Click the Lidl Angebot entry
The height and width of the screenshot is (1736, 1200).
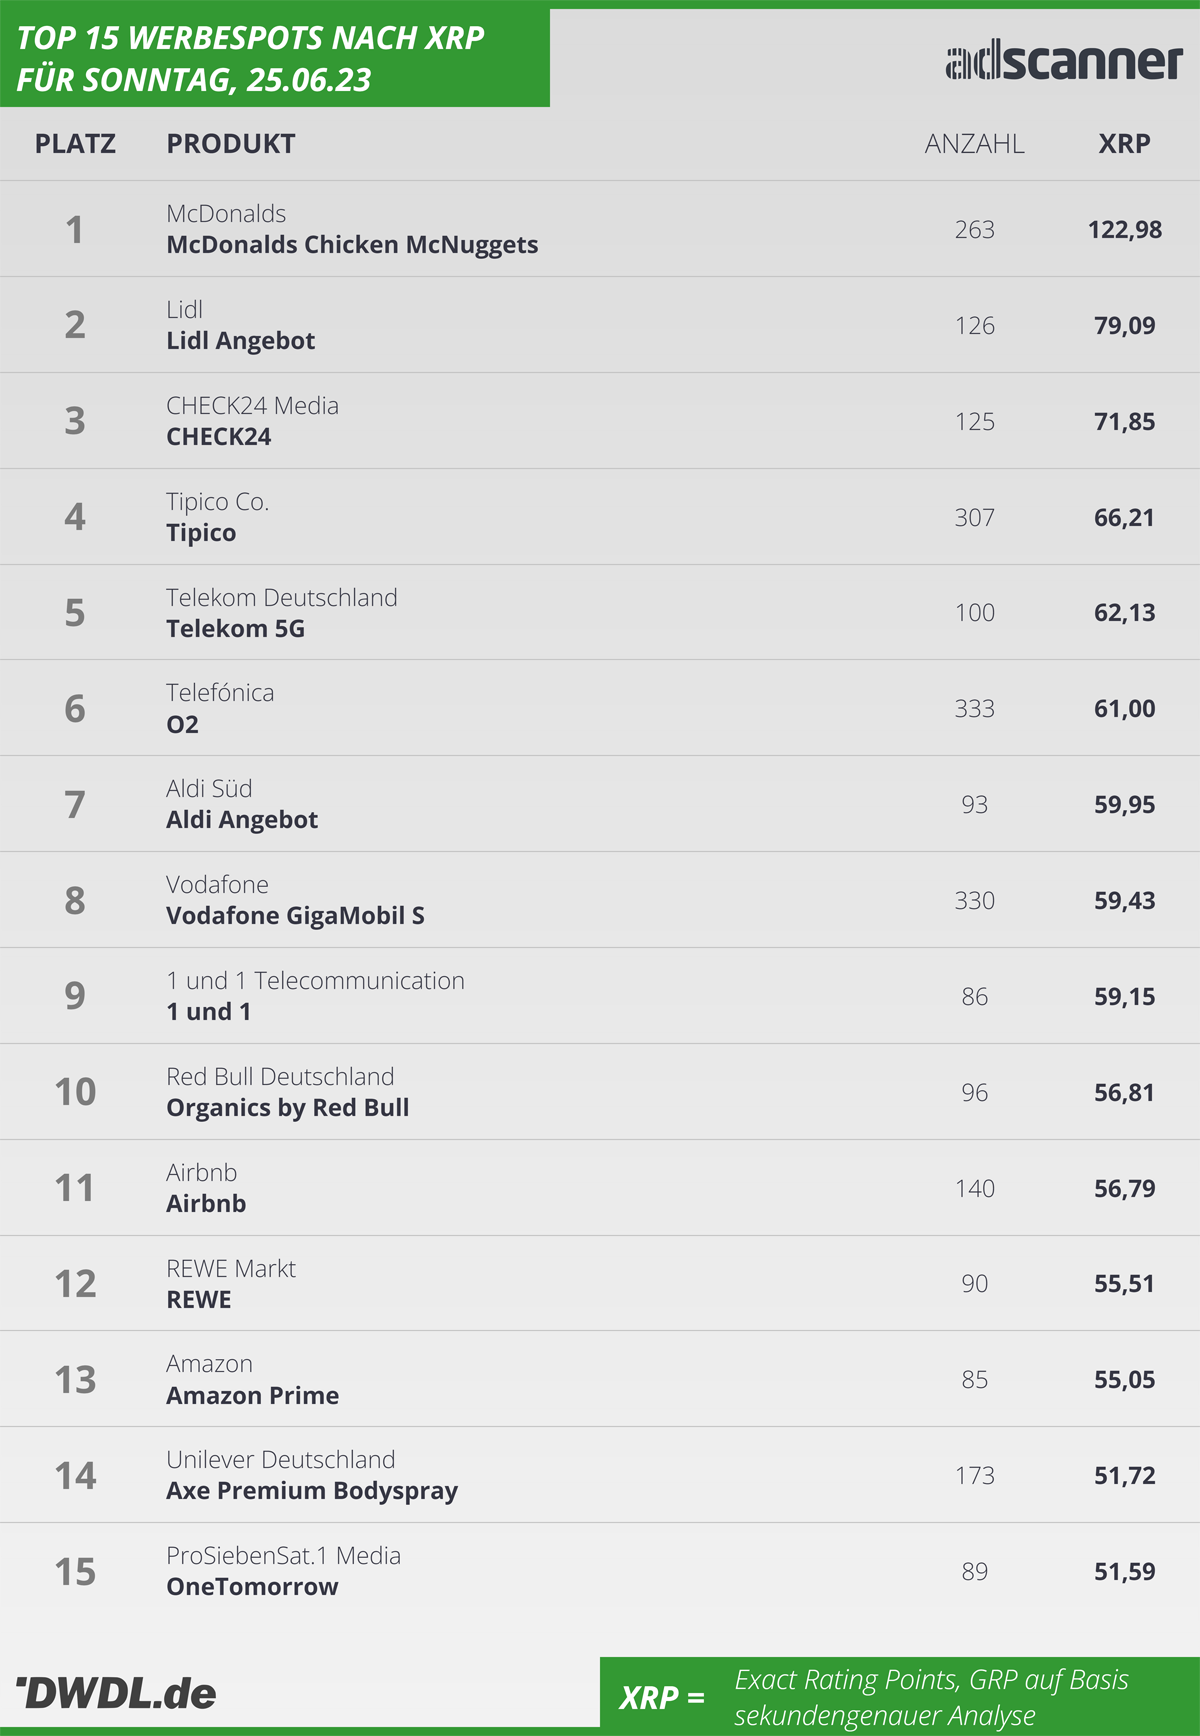(x=240, y=341)
